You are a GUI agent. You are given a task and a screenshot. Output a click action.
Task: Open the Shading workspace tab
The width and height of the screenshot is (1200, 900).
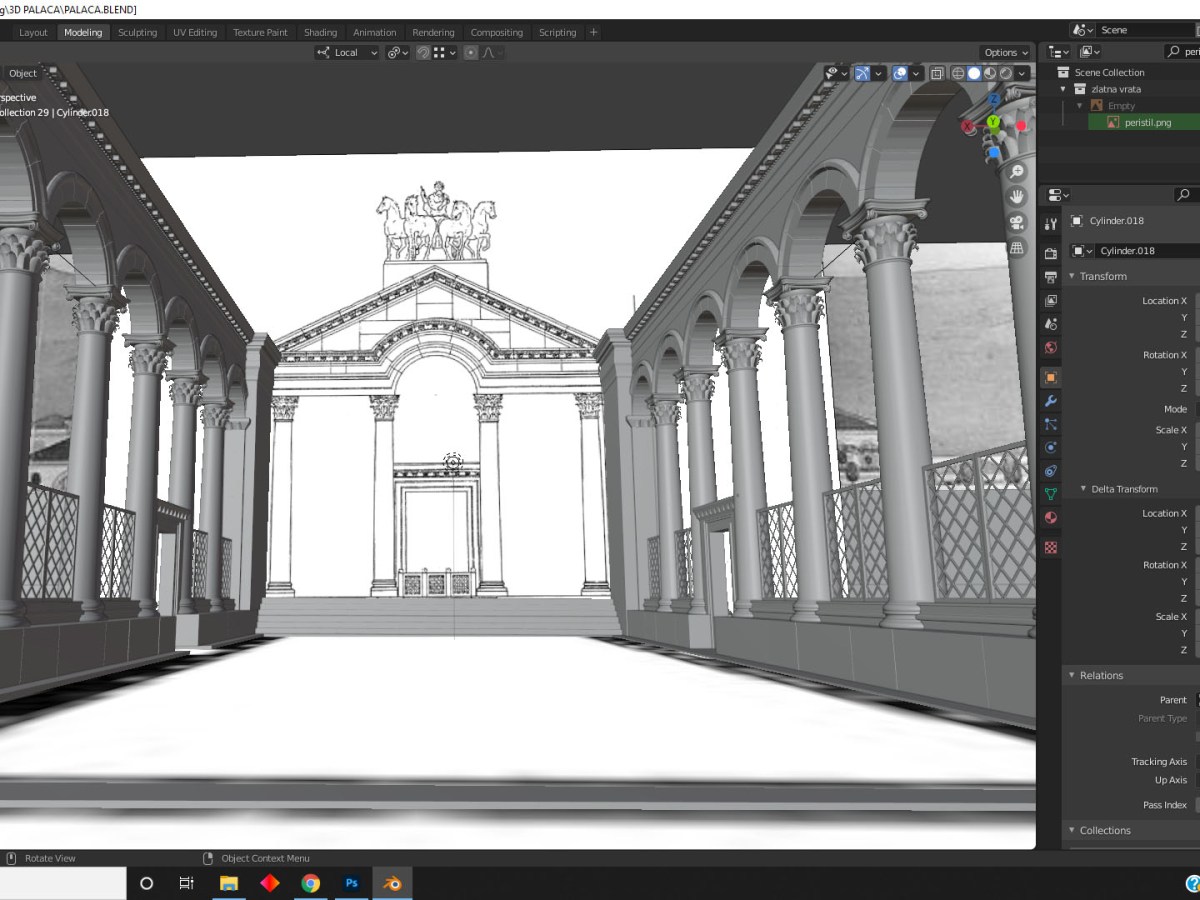tap(320, 31)
